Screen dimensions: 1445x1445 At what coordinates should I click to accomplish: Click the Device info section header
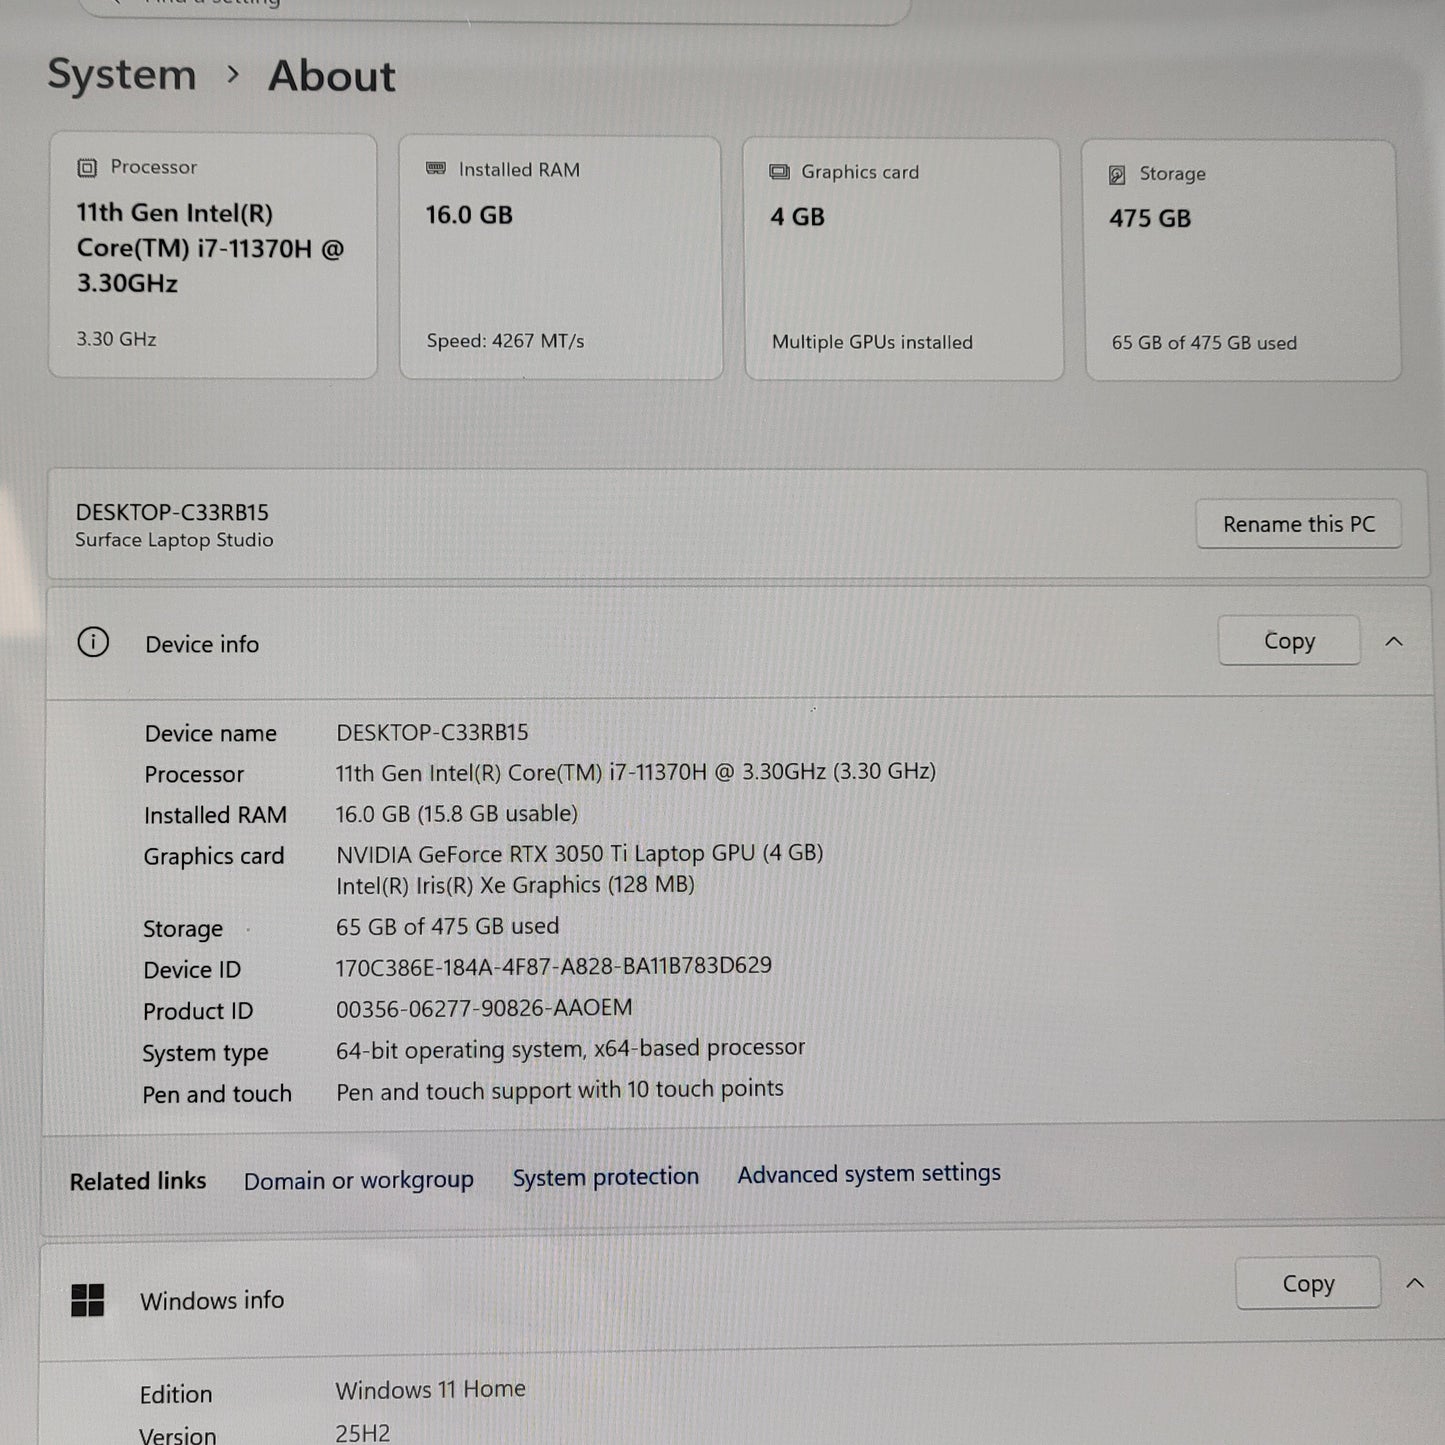pyautogui.click(x=738, y=642)
